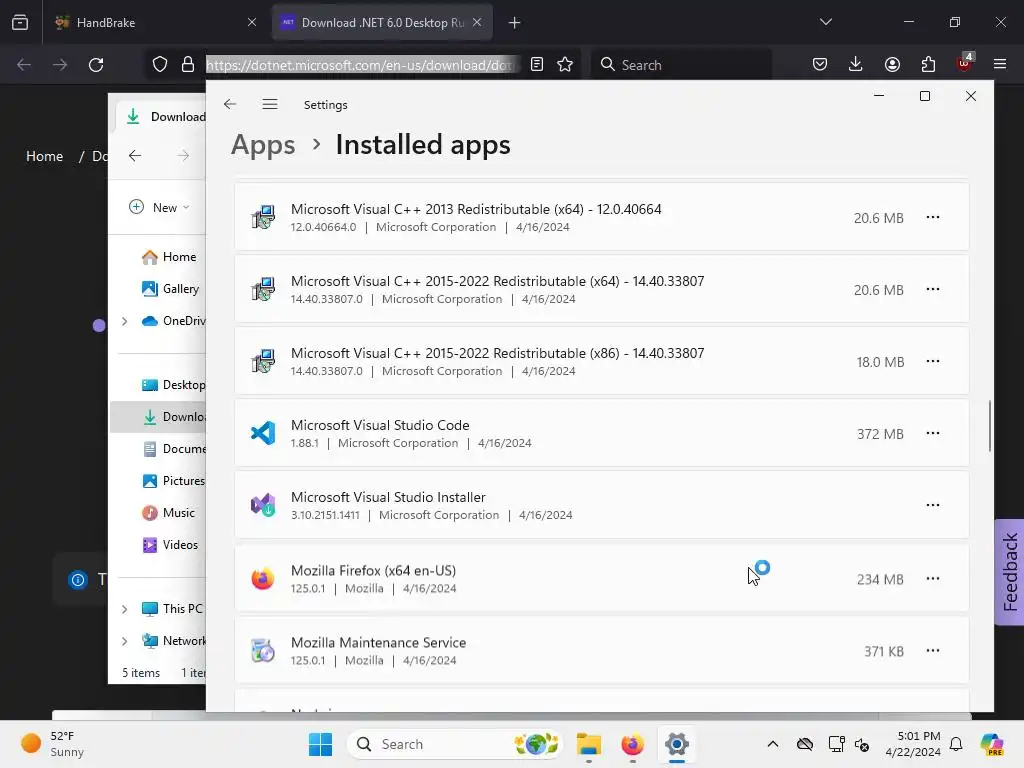1024x768 pixels.
Task: Open the Firefox Downloads panel
Action: (x=856, y=64)
